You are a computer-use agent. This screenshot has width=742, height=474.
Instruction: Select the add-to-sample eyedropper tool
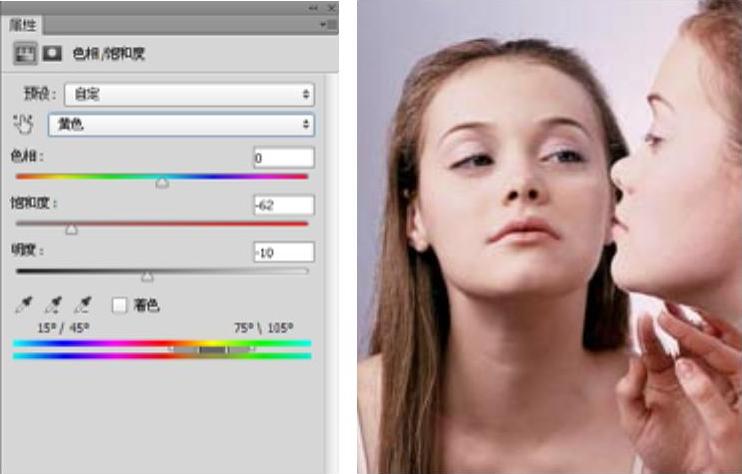pyautogui.click(x=55, y=305)
